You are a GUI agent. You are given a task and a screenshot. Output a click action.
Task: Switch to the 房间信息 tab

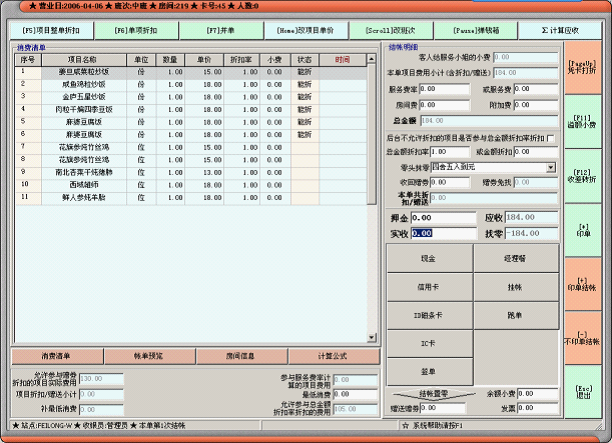click(x=241, y=356)
